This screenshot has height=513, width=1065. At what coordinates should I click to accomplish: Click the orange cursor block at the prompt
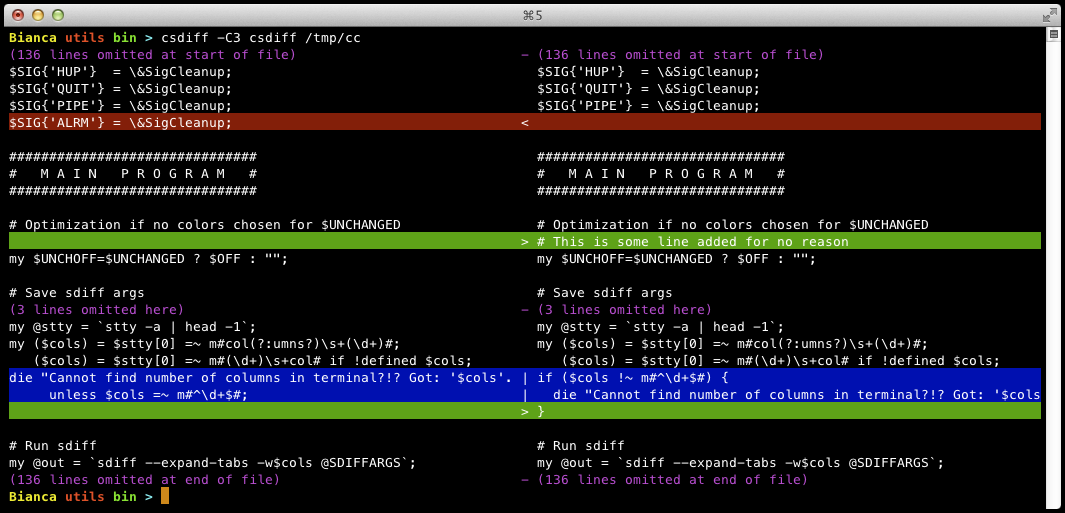165,497
